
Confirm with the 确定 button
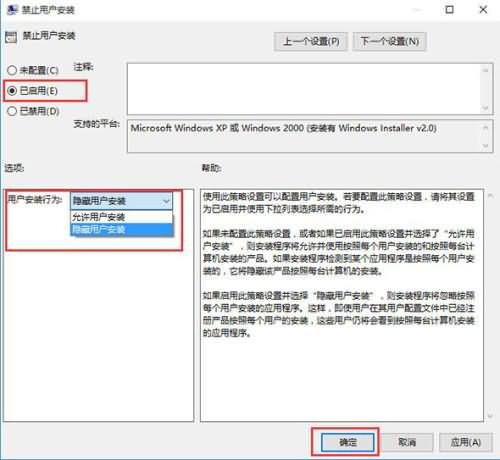tap(348, 442)
